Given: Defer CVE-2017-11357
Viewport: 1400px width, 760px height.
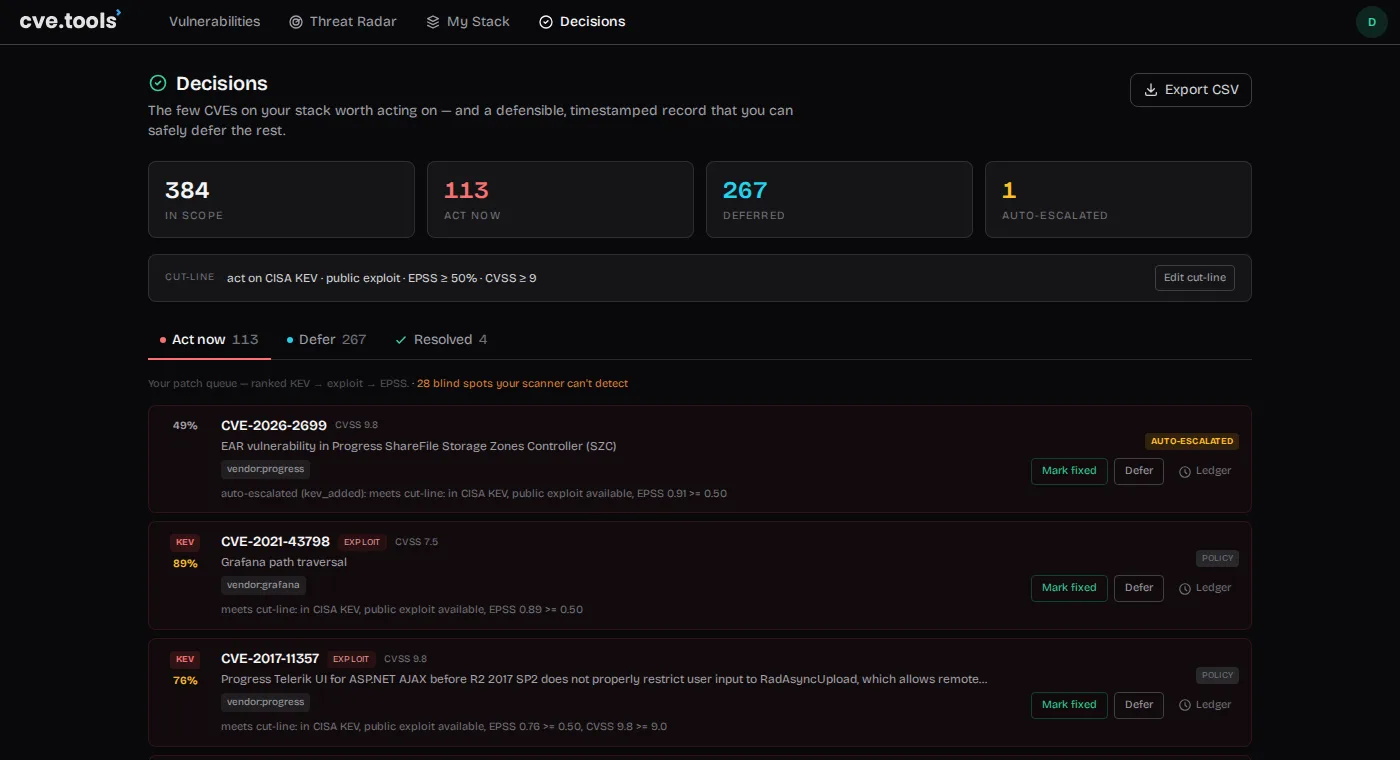Looking at the screenshot, I should [1139, 704].
